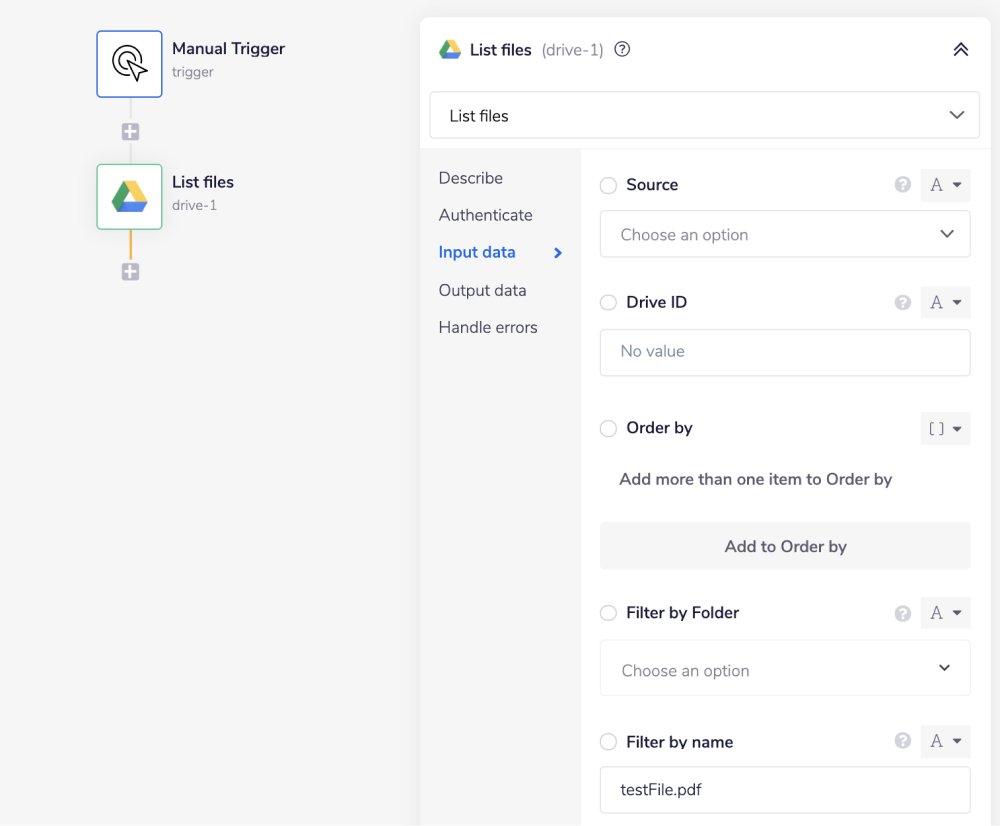The image size is (1000, 826).
Task: Click plus icon between trigger and List files
Action: 130,132
